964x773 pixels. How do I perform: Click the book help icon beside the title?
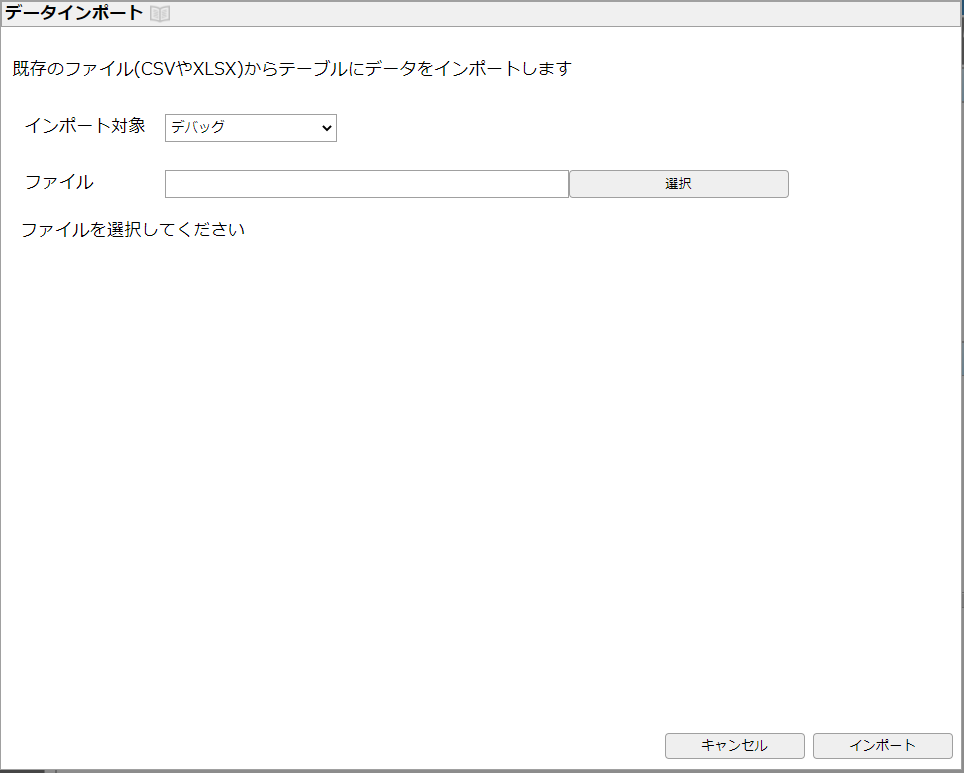[x=160, y=13]
